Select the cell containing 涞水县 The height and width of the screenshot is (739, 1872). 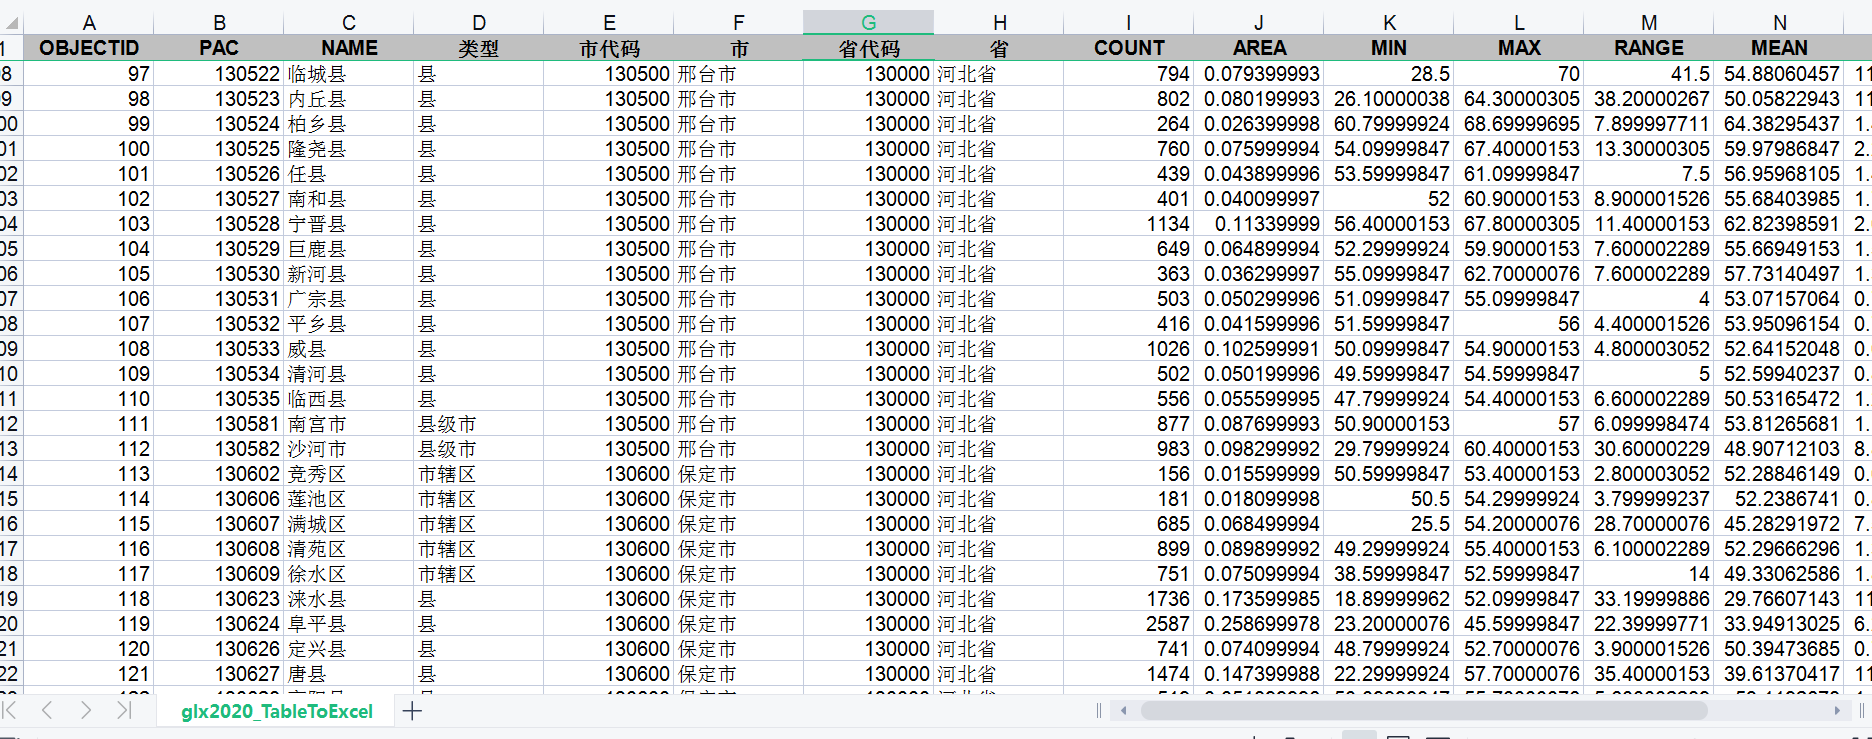[x=349, y=599]
